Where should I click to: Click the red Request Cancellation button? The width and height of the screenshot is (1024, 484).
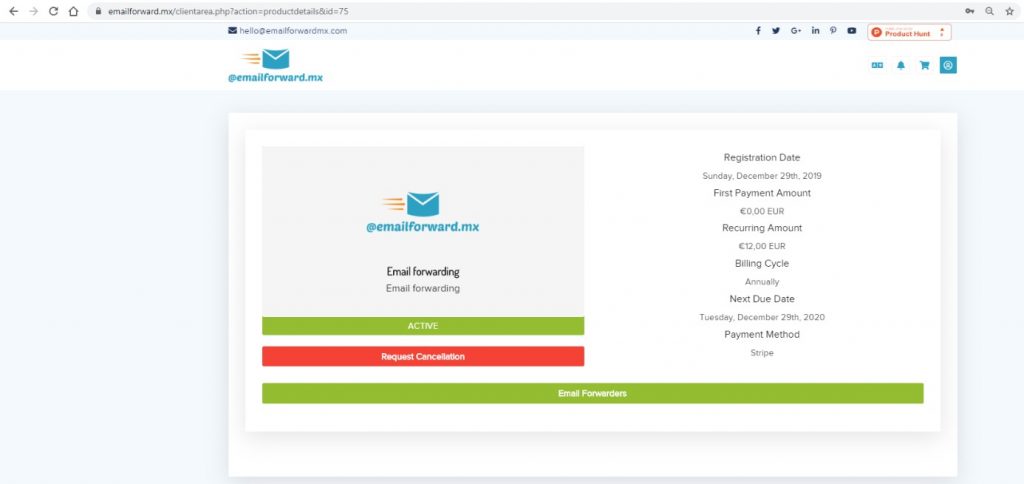(x=423, y=357)
